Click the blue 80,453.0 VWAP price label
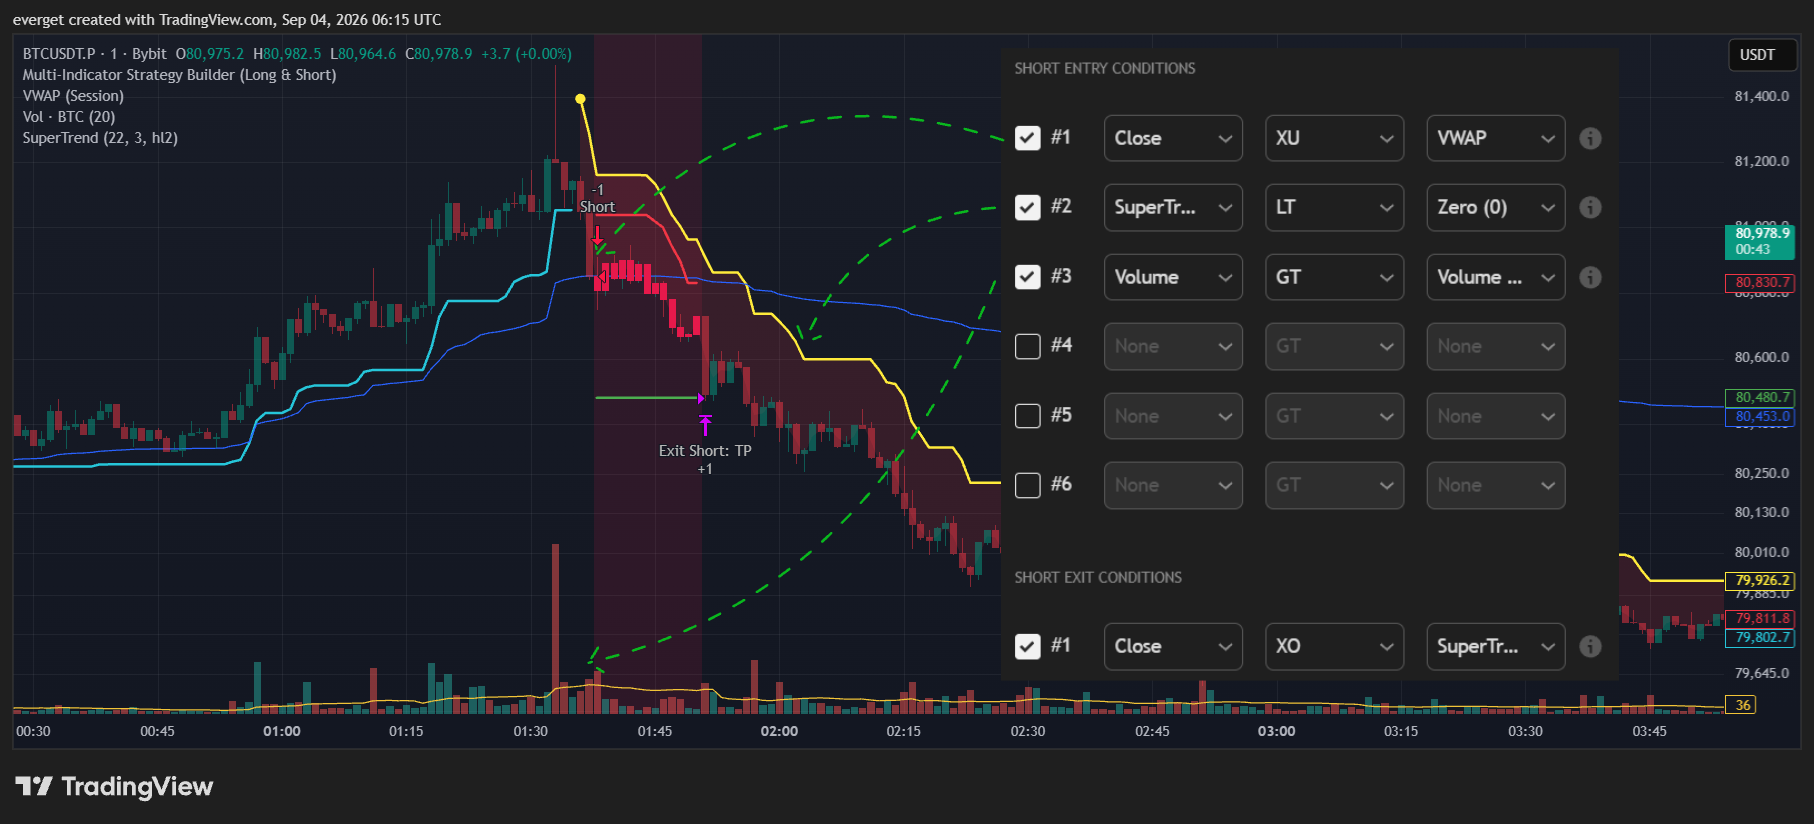Screen dimensions: 1814x824 (1760, 416)
